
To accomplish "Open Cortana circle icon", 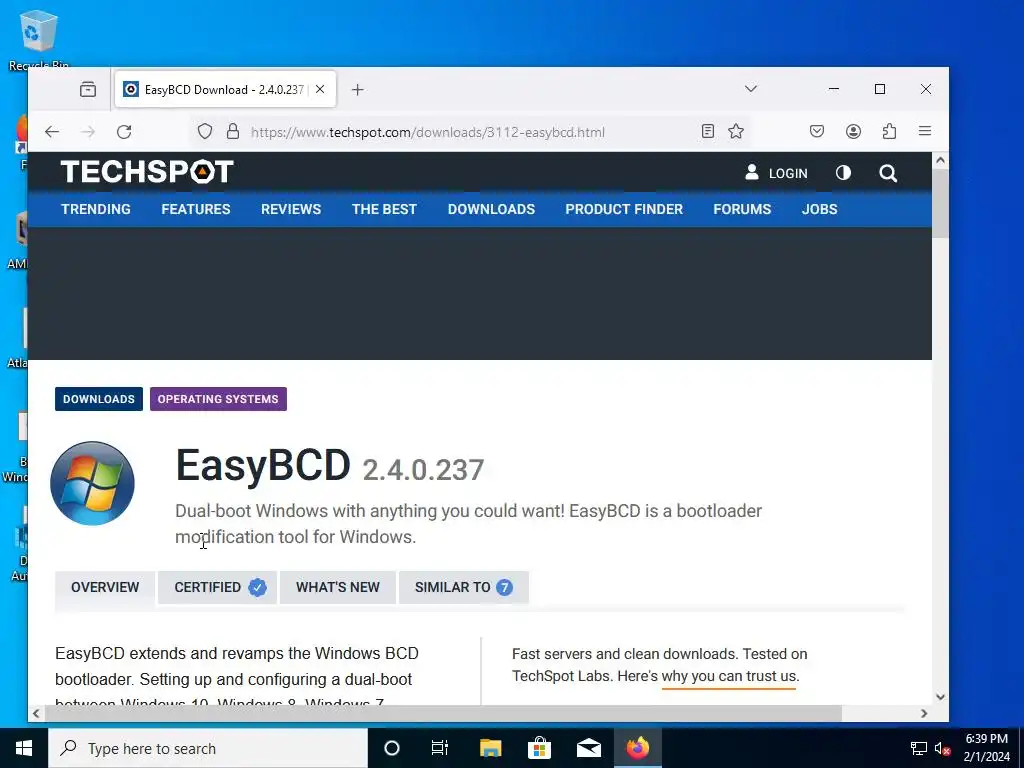I will coord(391,748).
